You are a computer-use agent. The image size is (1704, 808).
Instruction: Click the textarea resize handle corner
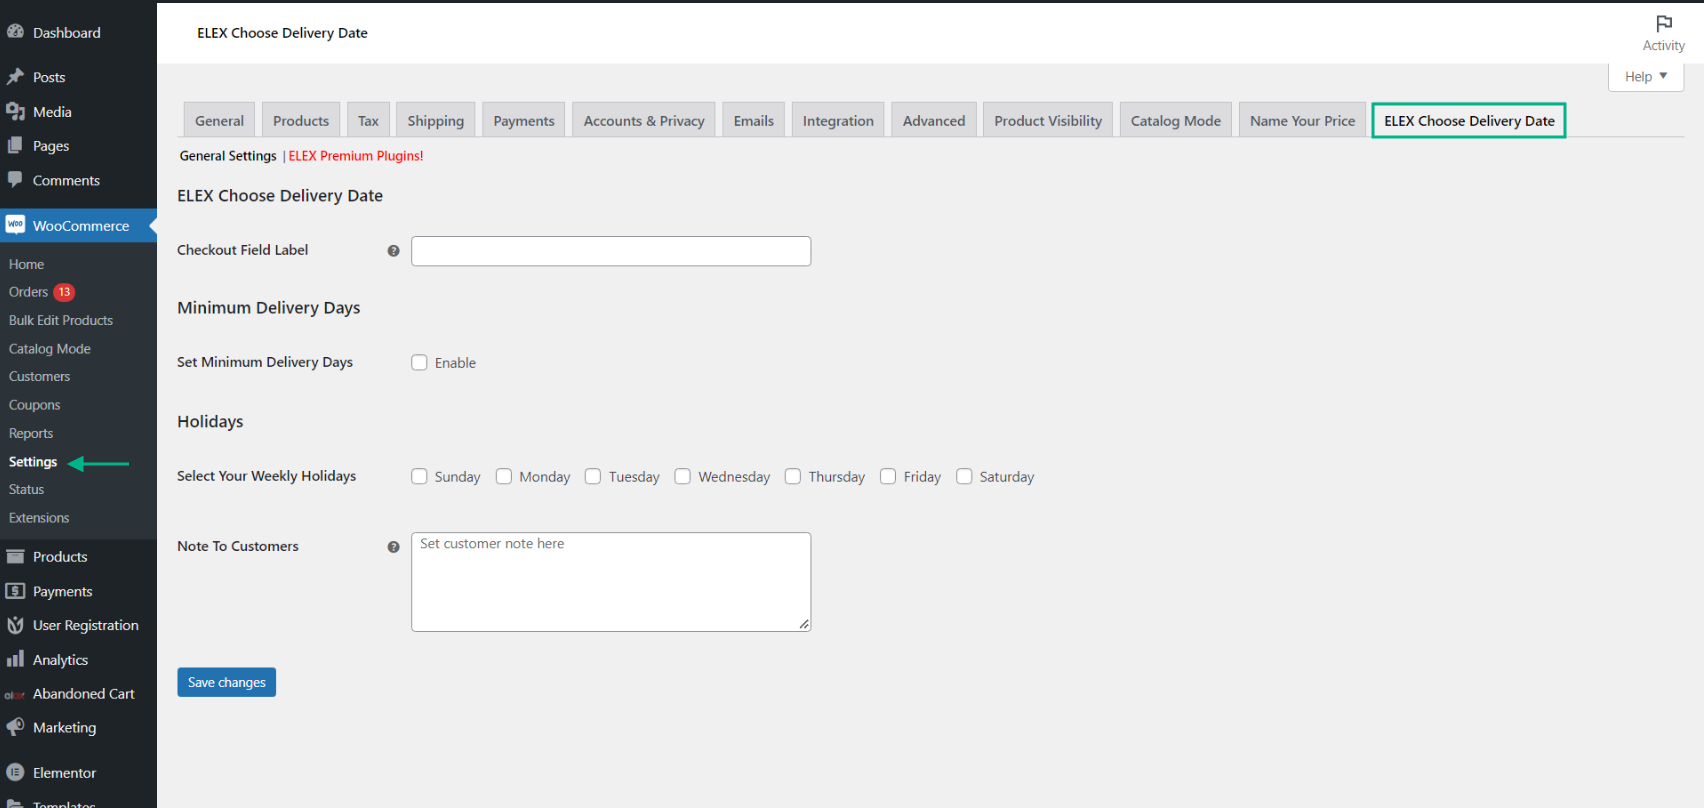pos(804,624)
